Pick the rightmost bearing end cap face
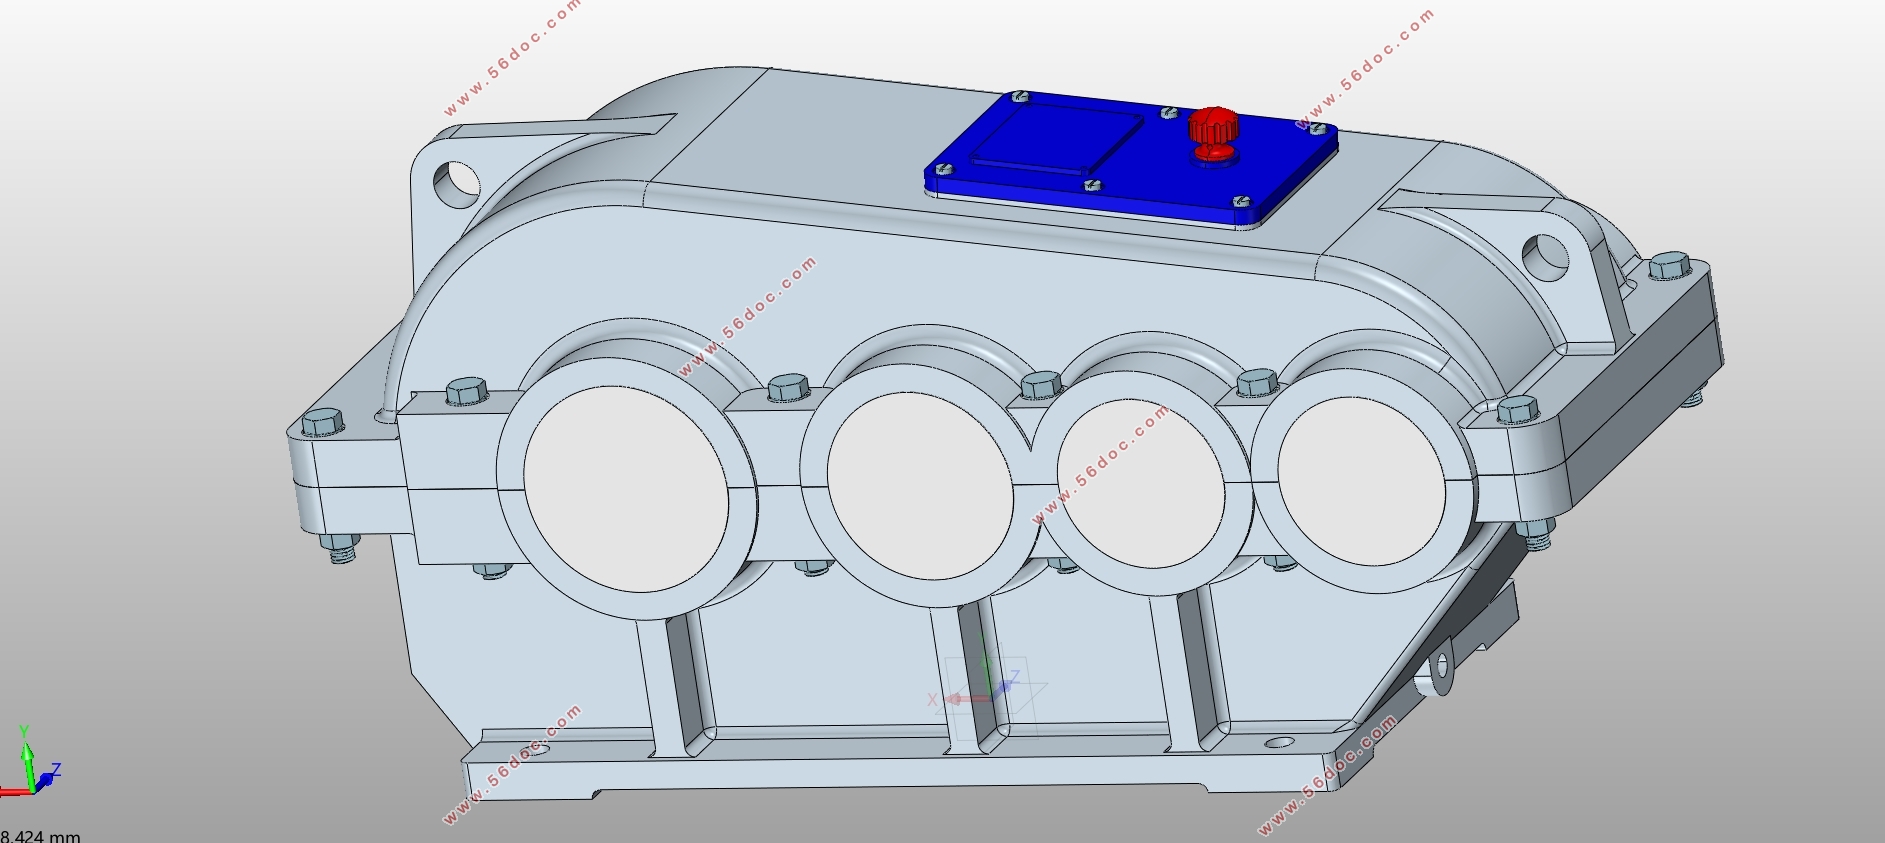The image size is (1885, 843). (1362, 480)
